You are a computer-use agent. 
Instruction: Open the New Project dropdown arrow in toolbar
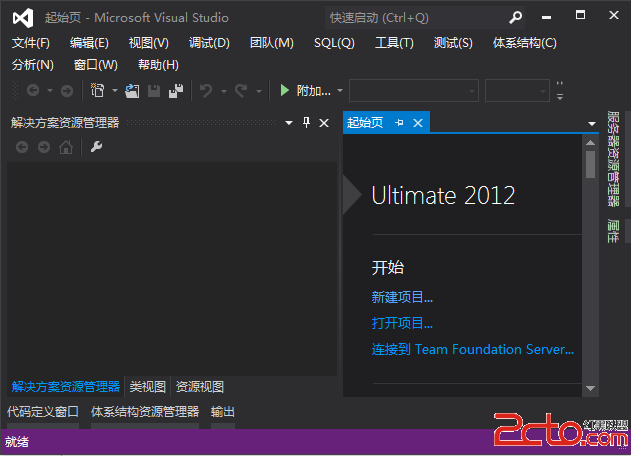click(115, 91)
